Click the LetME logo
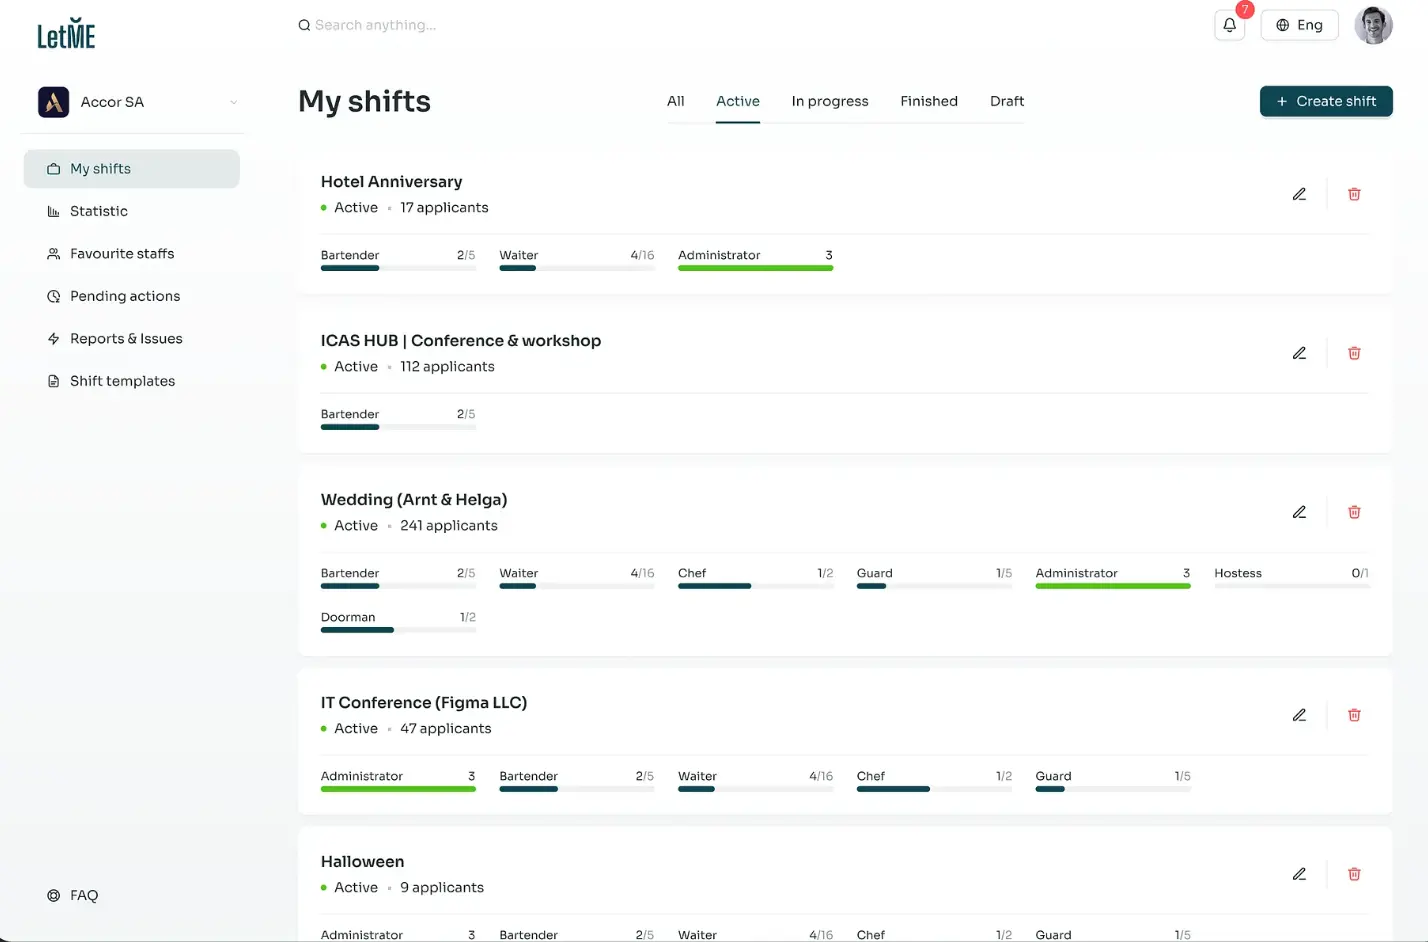 click(66, 35)
